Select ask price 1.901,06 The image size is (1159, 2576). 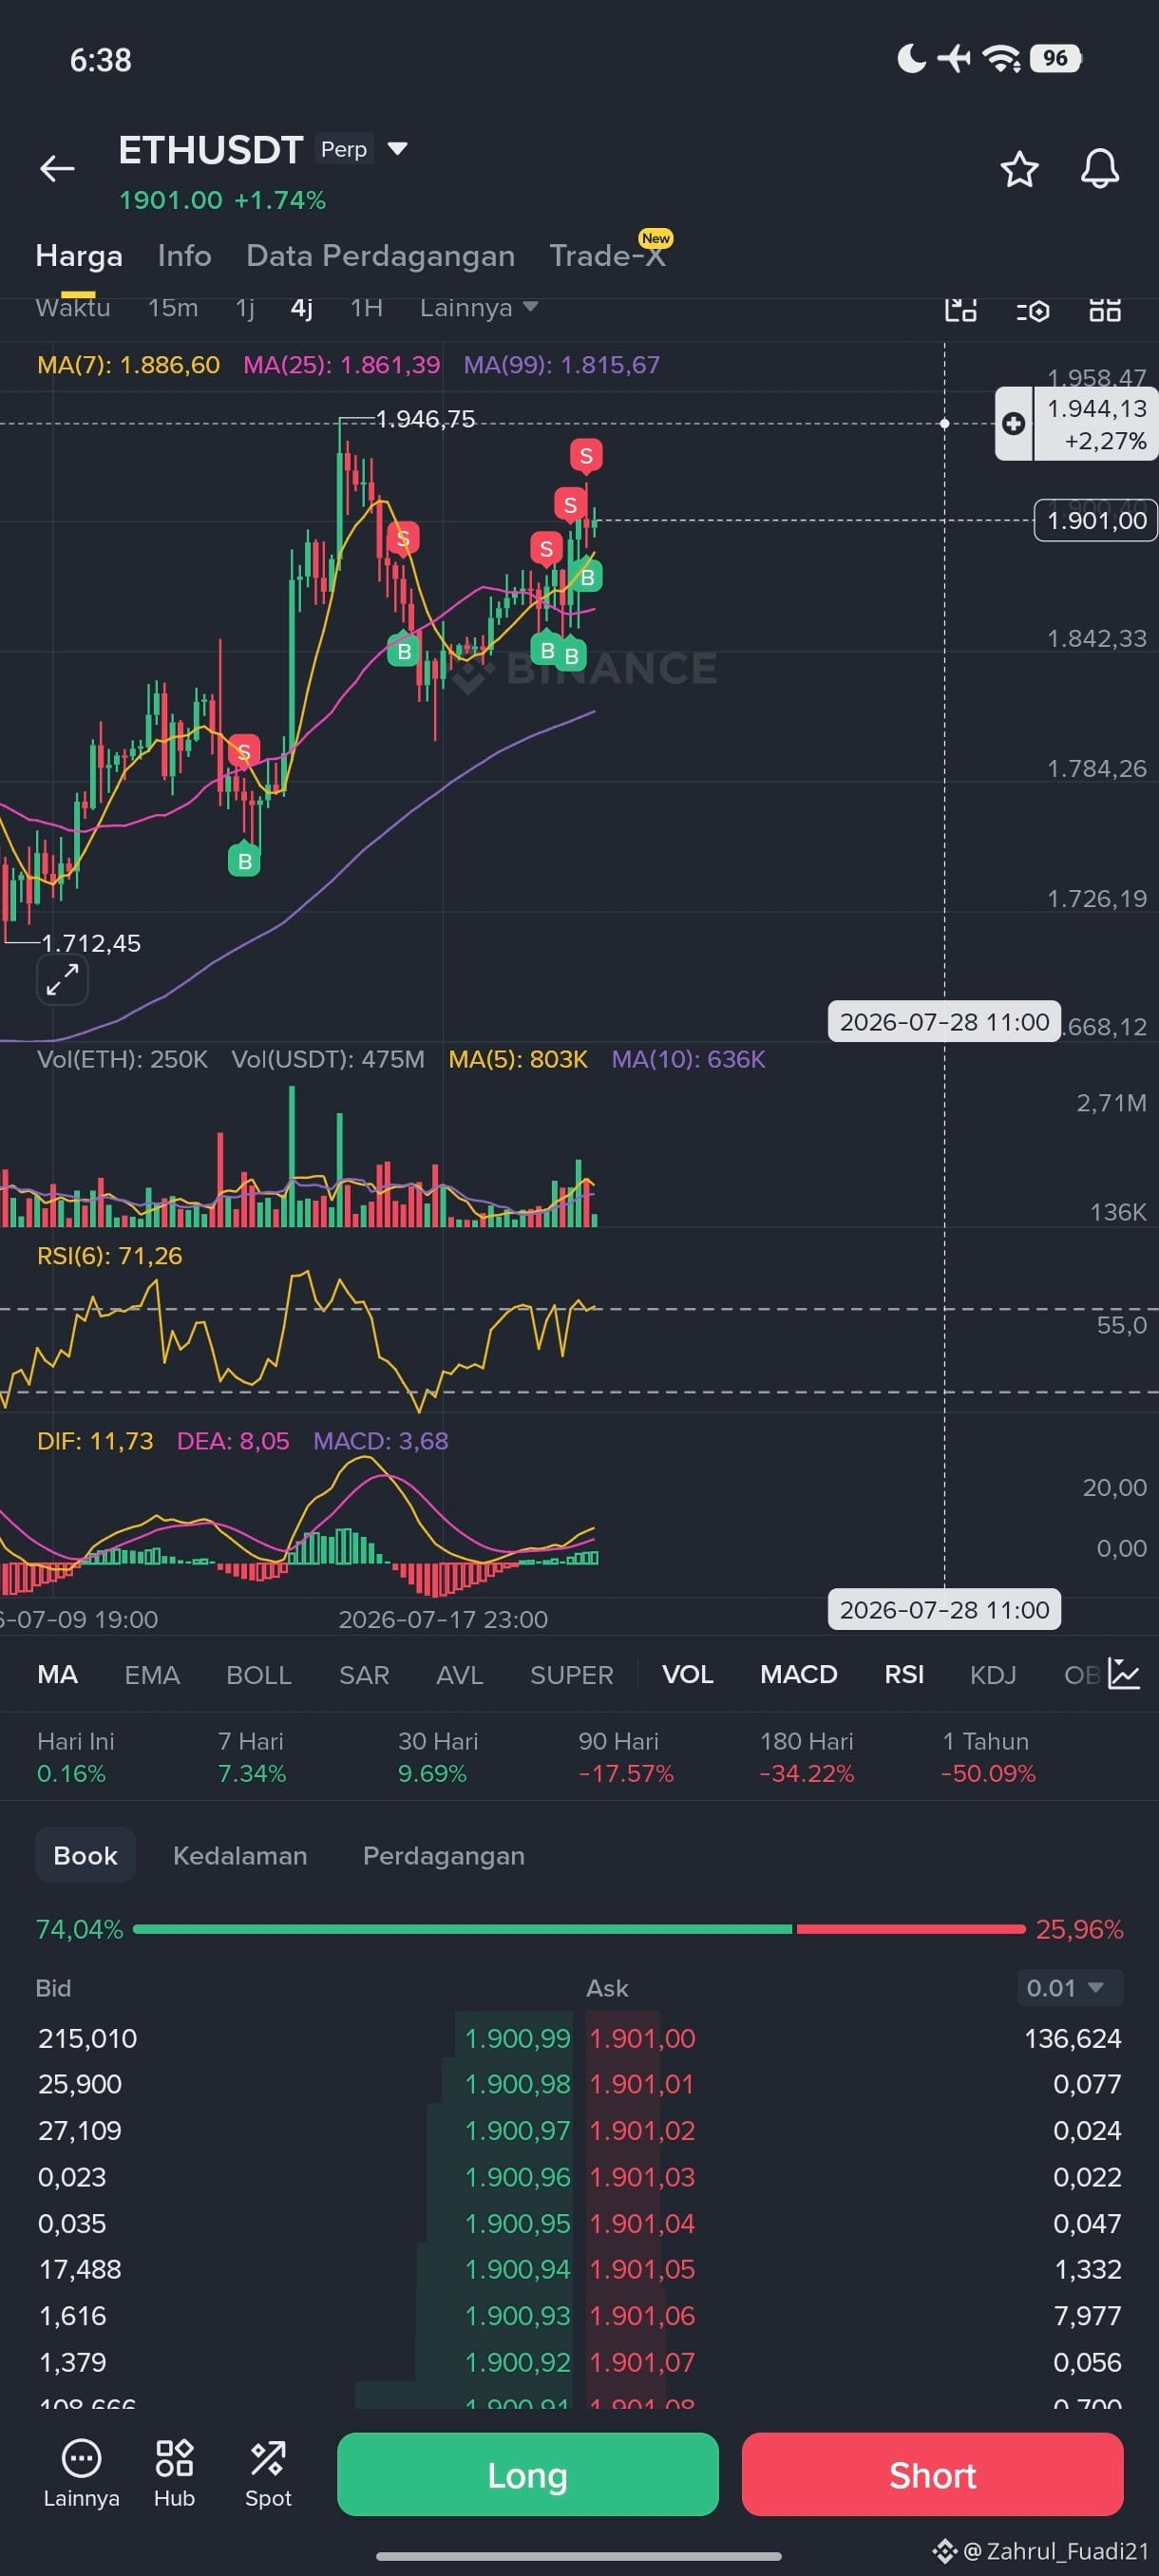pyautogui.click(x=642, y=2316)
